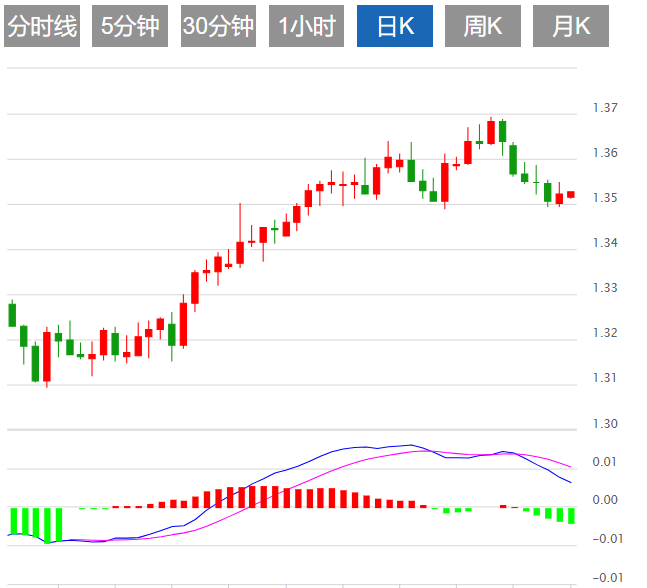Click the 1.34 price axis label
This screenshot has width=647, height=588.
pyautogui.click(x=605, y=243)
